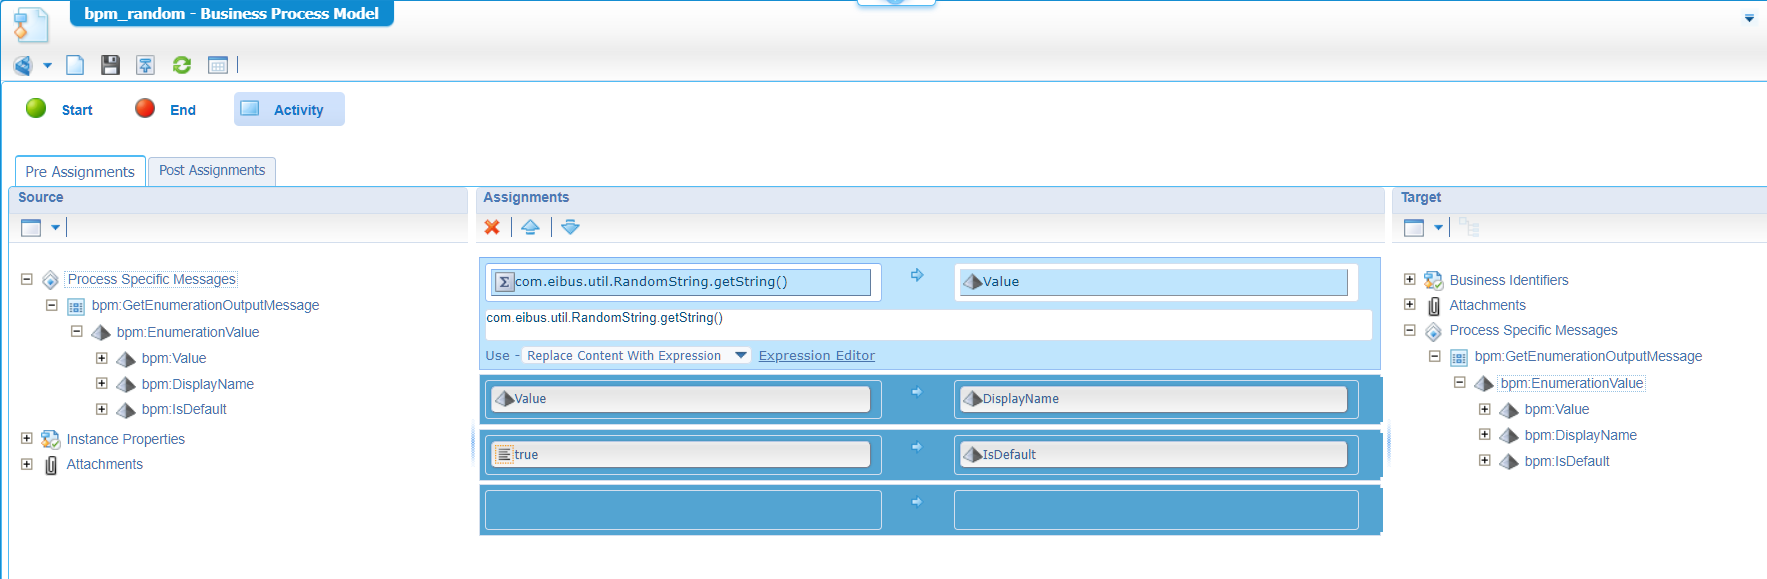This screenshot has height=579, width=1767.
Task: Select Source Attachments item
Action: point(104,464)
